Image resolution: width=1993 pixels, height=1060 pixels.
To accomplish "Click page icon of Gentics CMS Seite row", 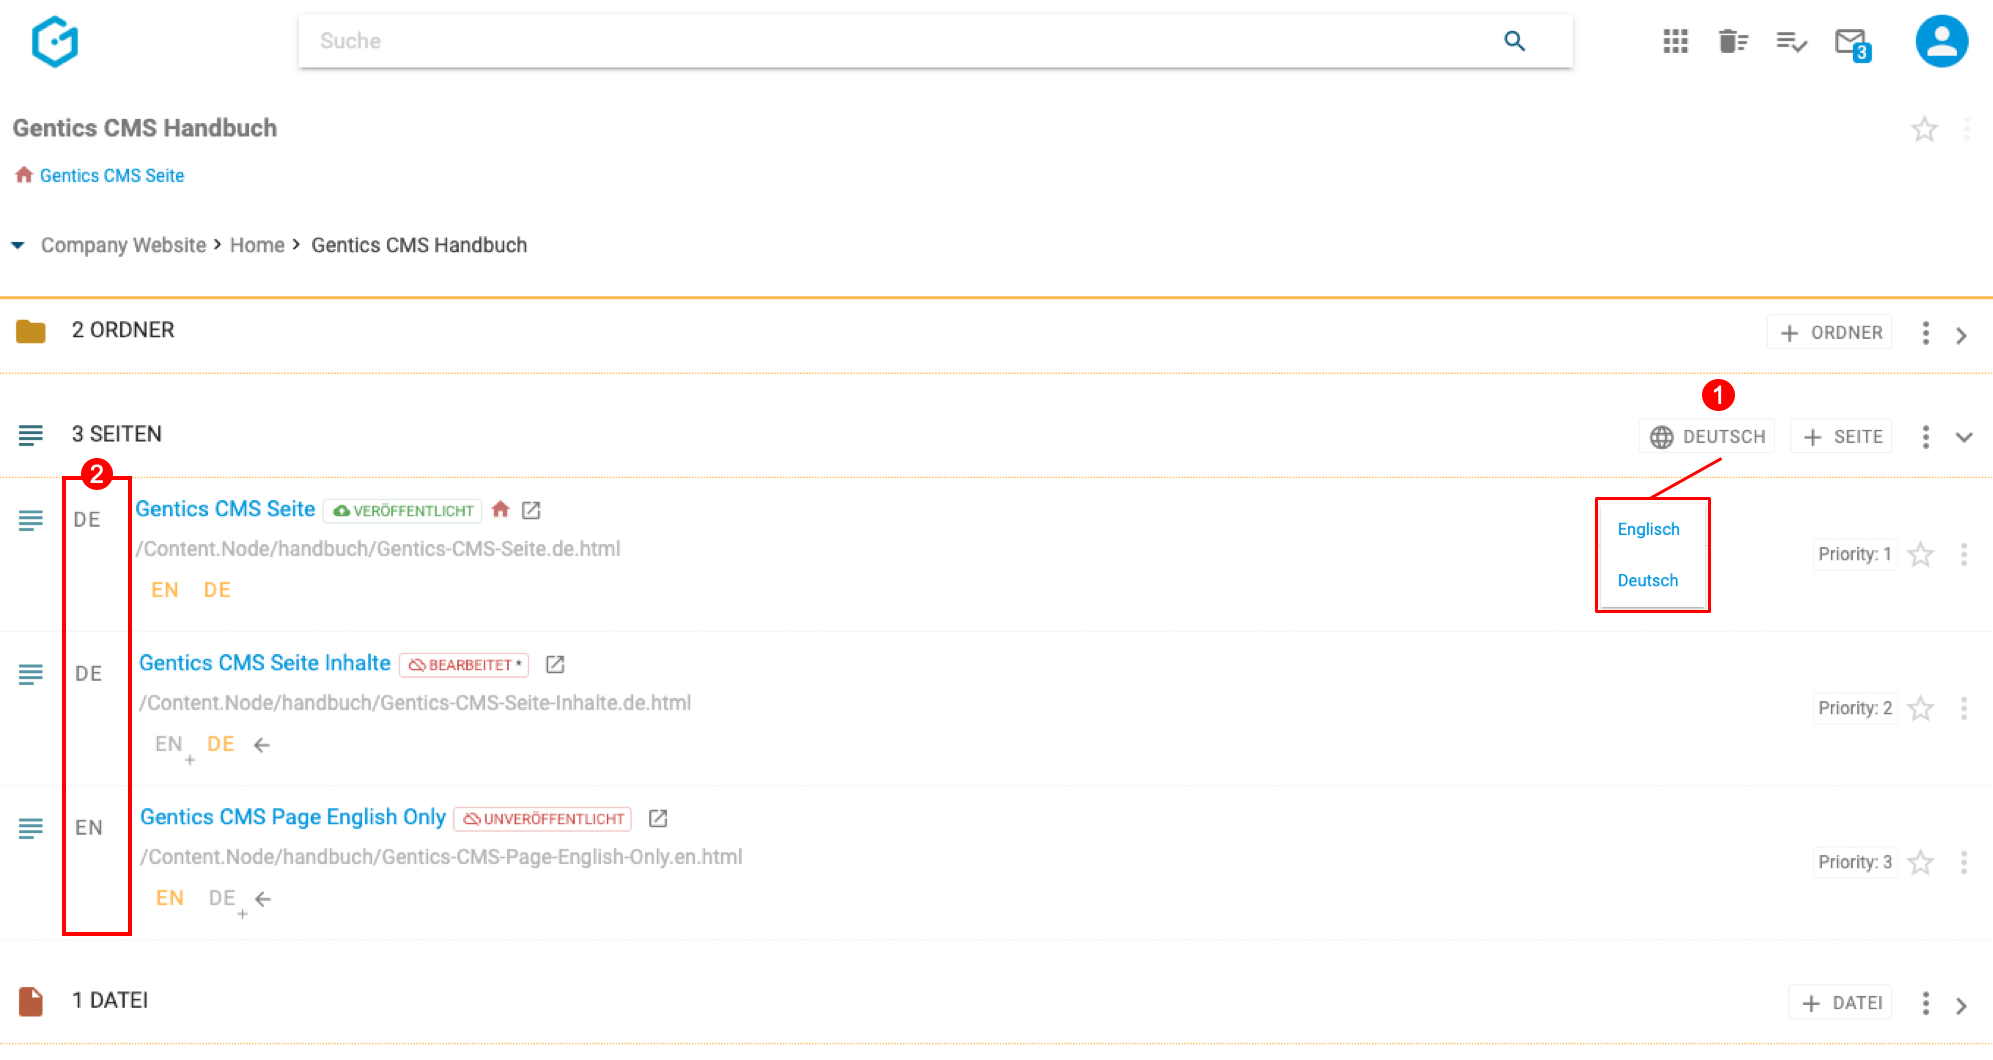I will pyautogui.click(x=31, y=520).
